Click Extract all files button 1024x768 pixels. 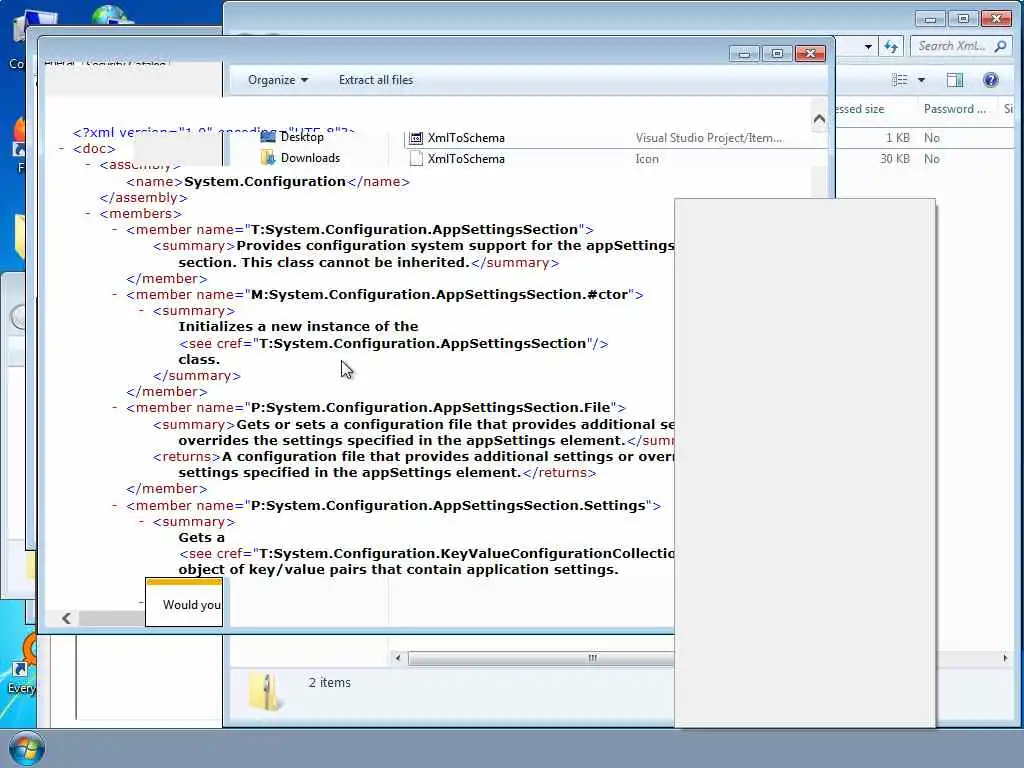(x=376, y=80)
